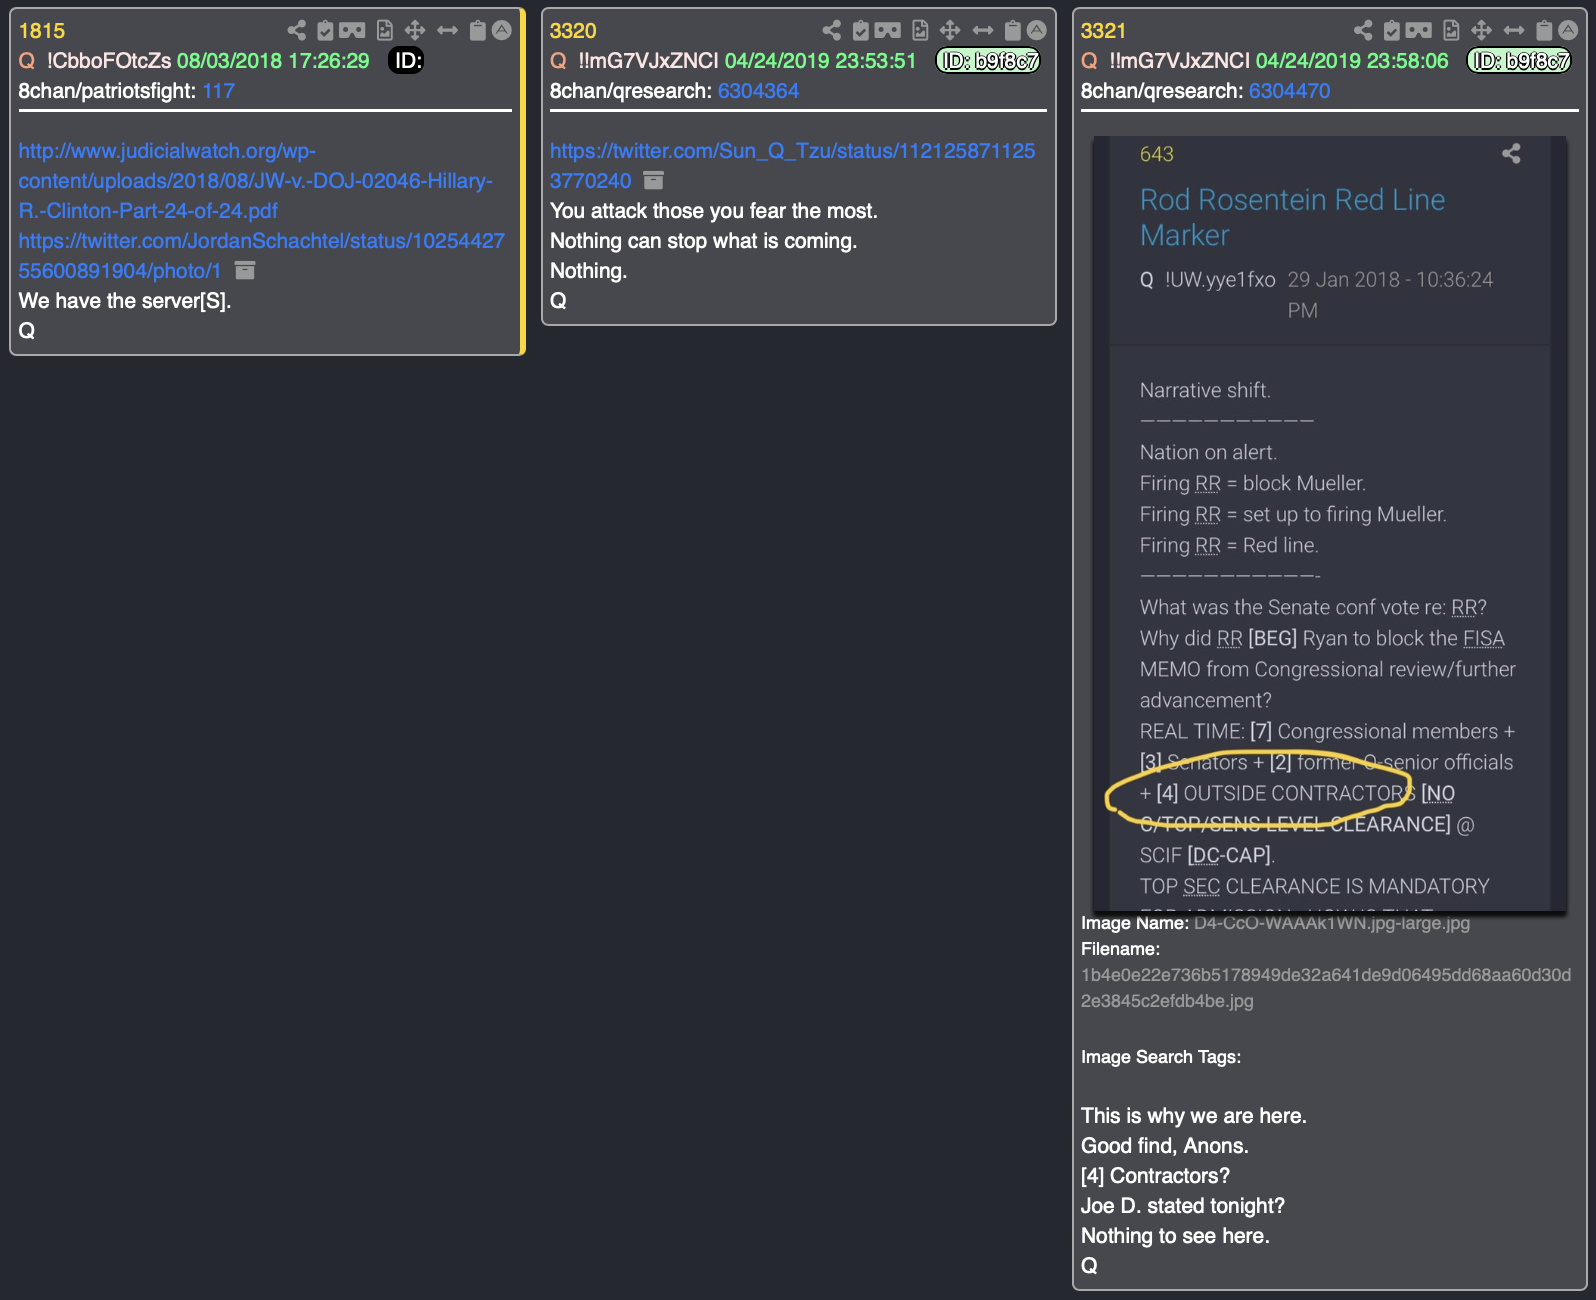
Task: Click timestamp 04/24/2019 23:53:51
Action: [820, 61]
